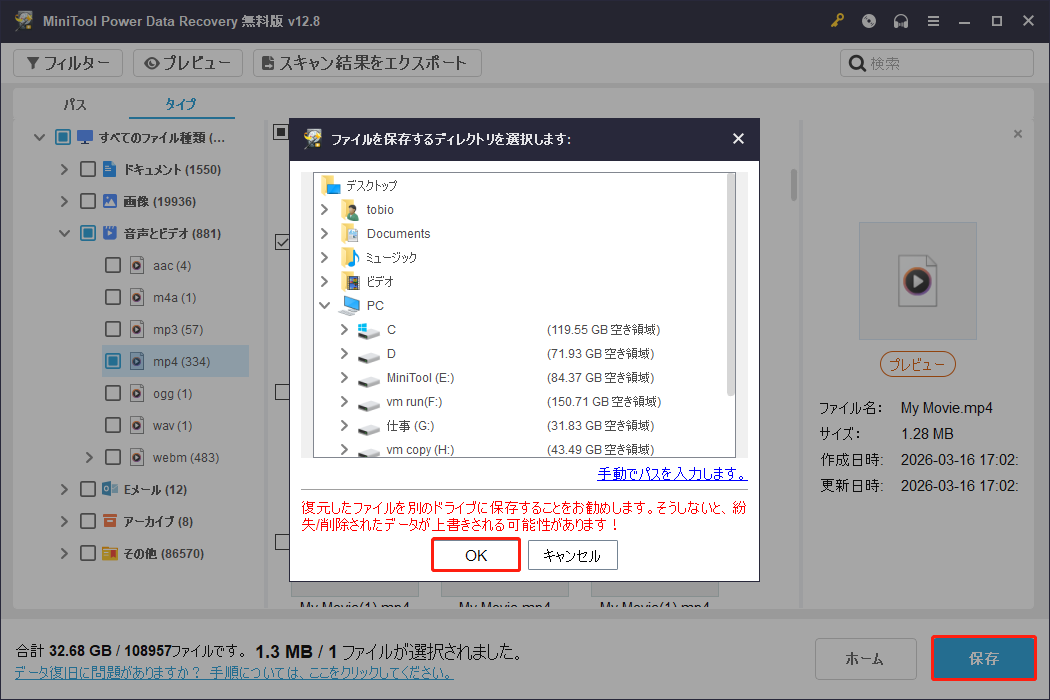The image size is (1050, 700).
Task: Click the magnifier icon in the search box
Action: pyautogui.click(x=858, y=62)
